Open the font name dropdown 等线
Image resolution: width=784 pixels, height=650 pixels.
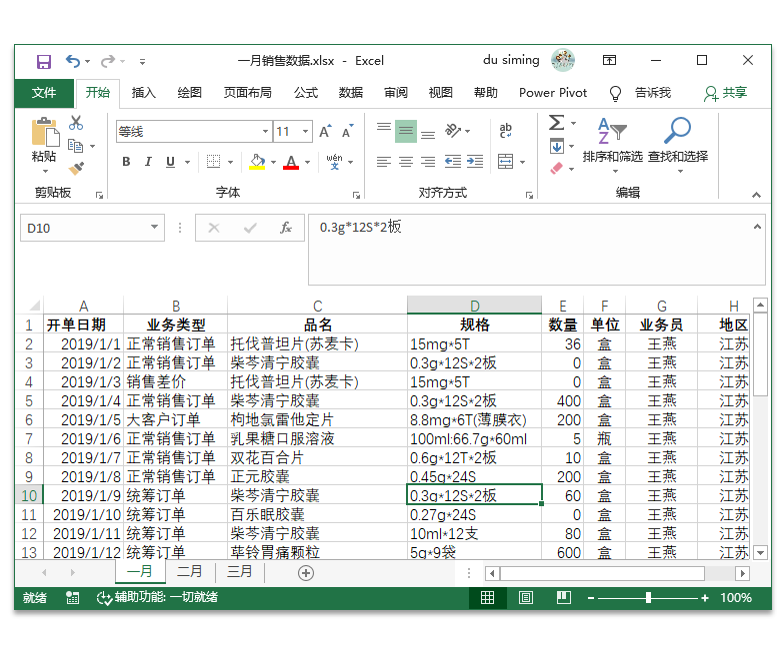point(266,132)
